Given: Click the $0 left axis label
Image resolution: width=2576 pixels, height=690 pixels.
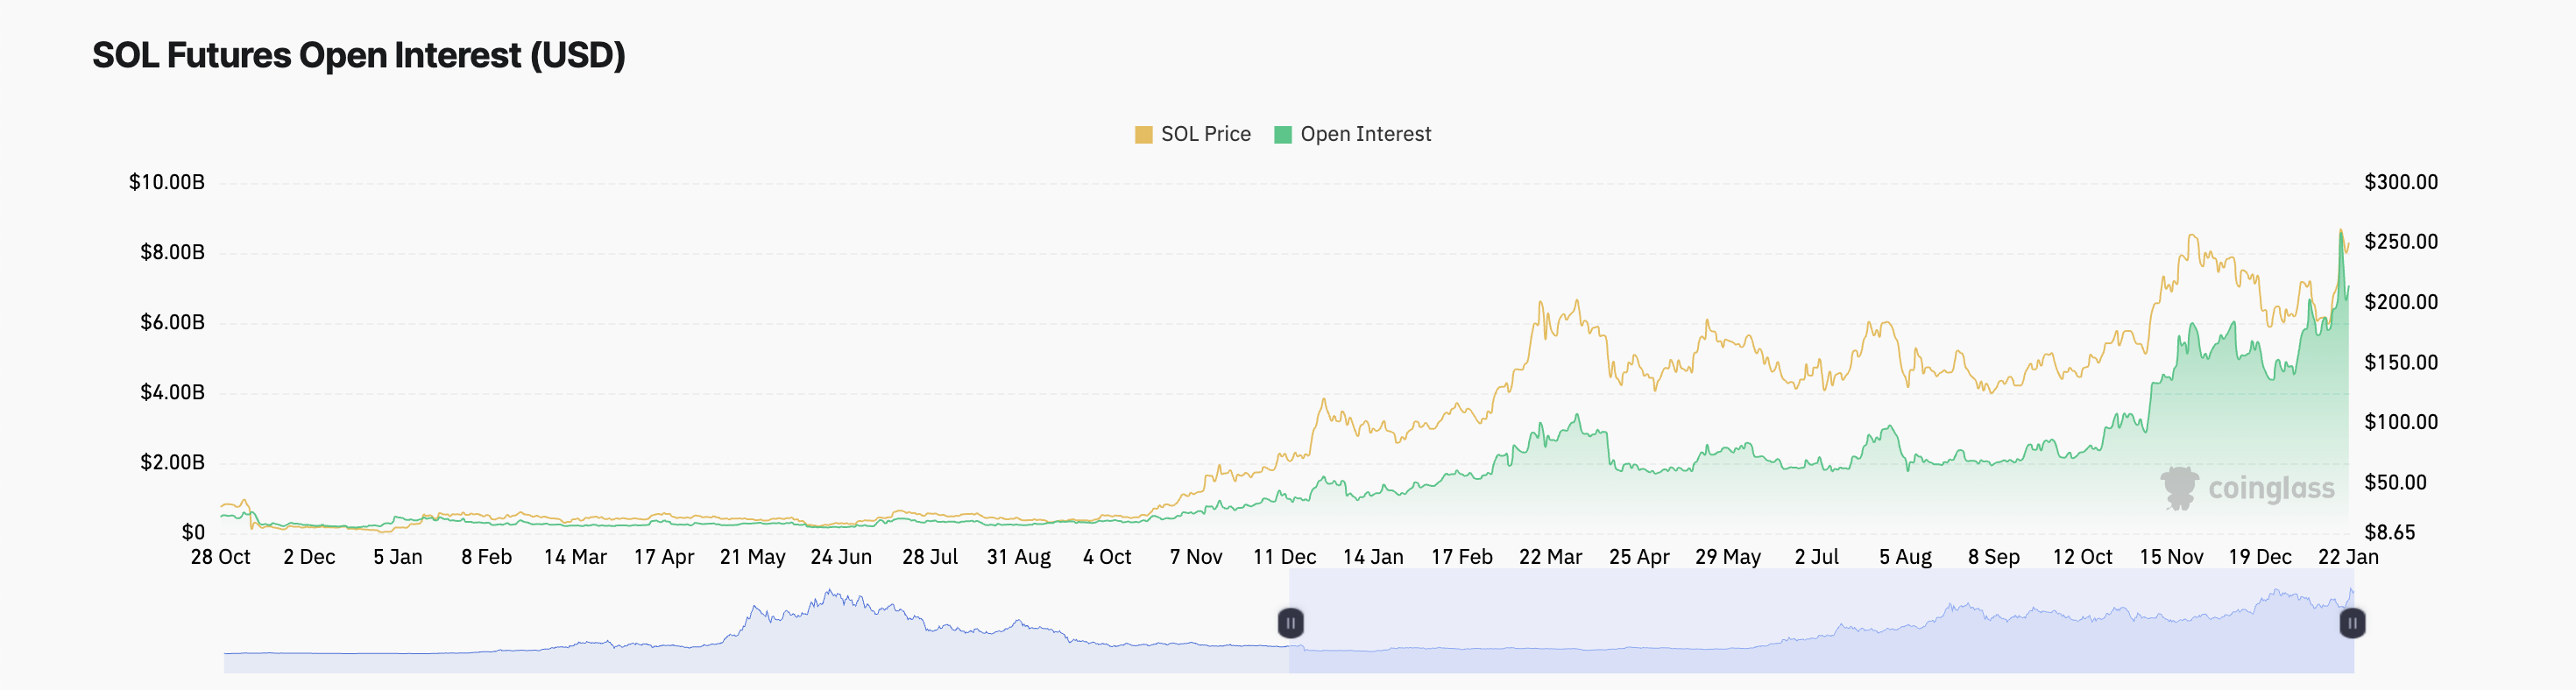Looking at the screenshot, I should [193, 532].
